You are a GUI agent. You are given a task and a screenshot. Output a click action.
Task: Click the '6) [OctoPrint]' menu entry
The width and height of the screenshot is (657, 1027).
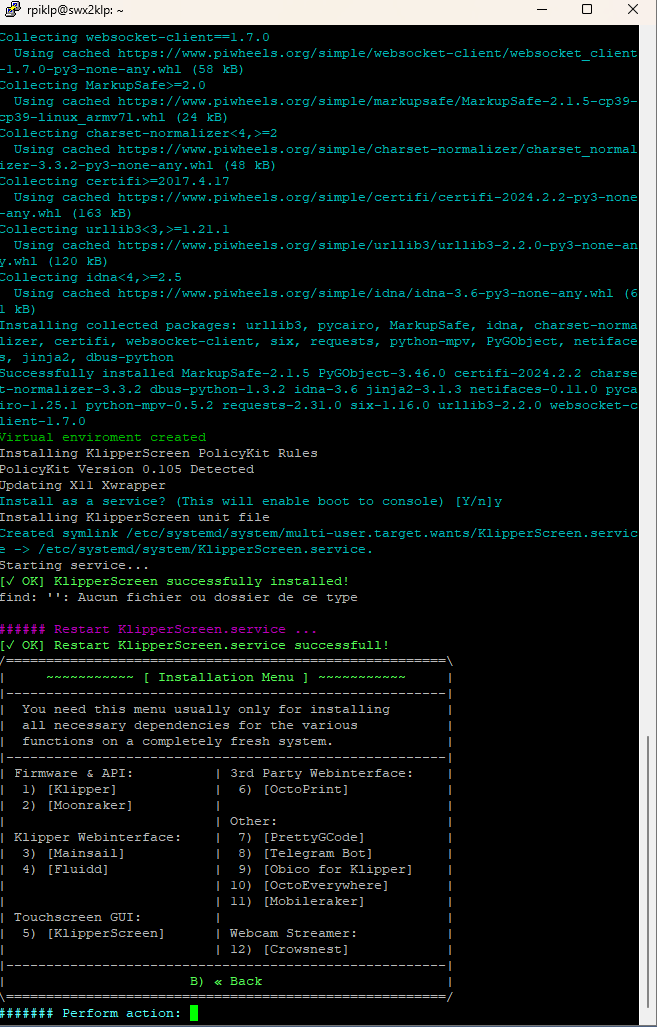[293, 789]
